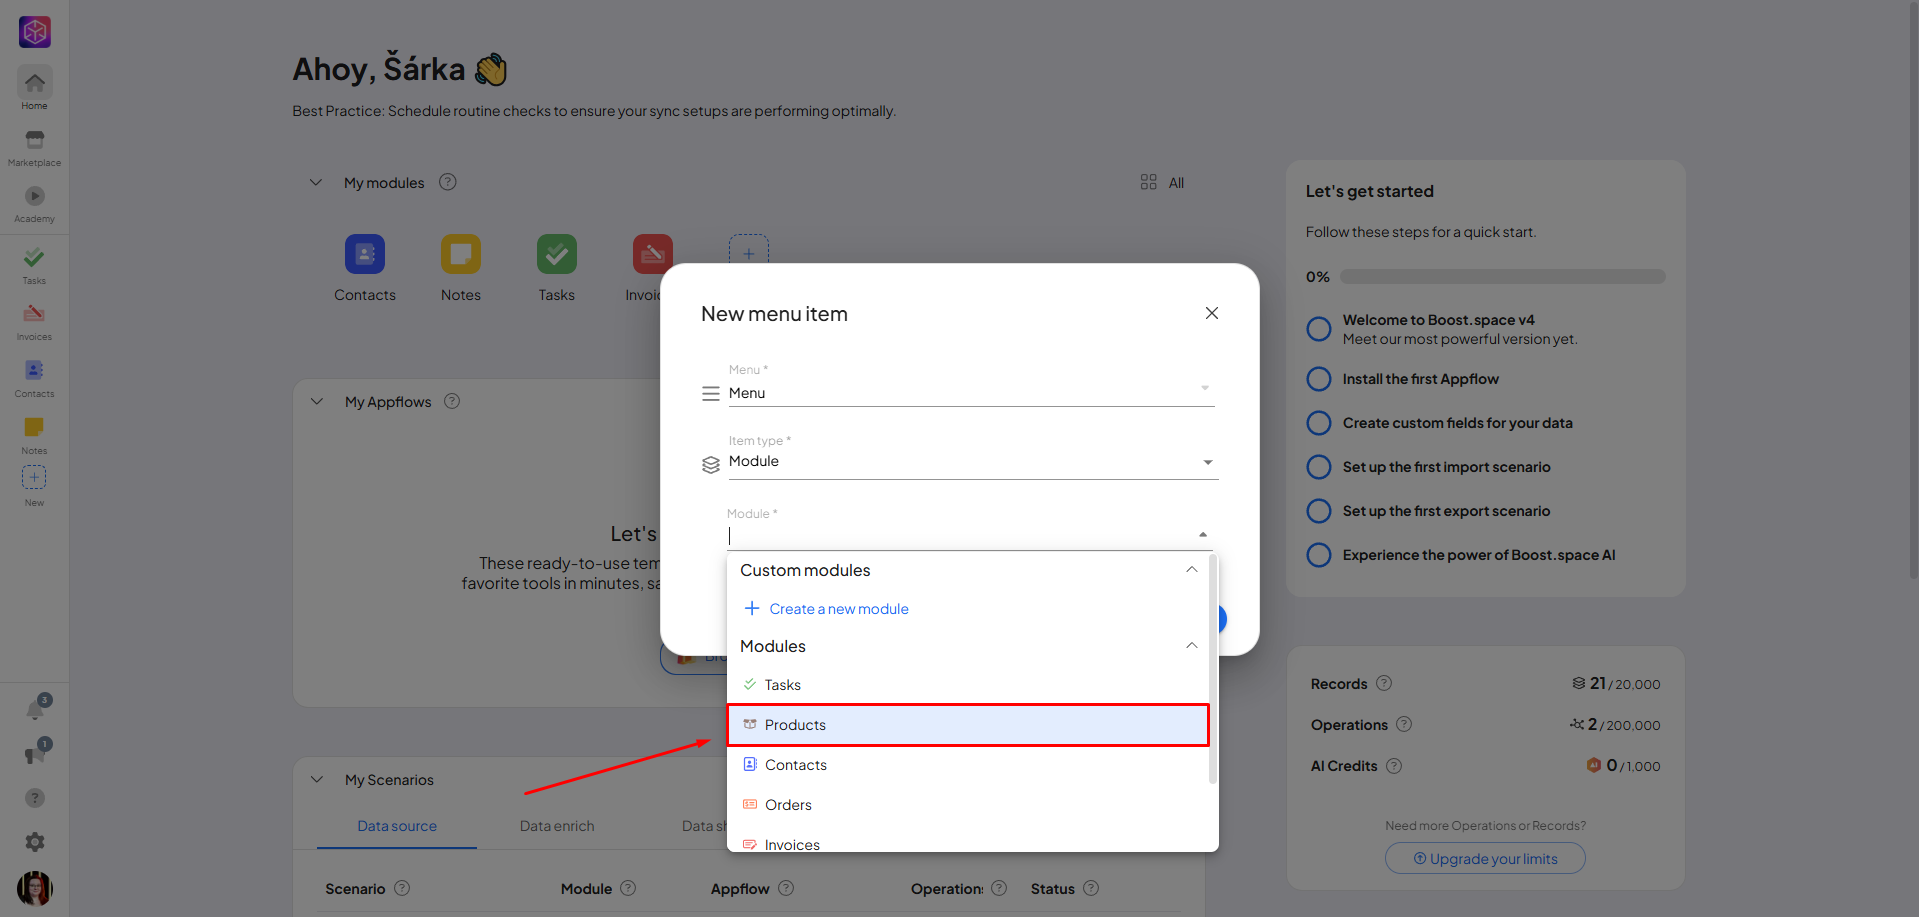Click the My modules help icon
This screenshot has height=917, width=1919.
pyautogui.click(x=448, y=182)
